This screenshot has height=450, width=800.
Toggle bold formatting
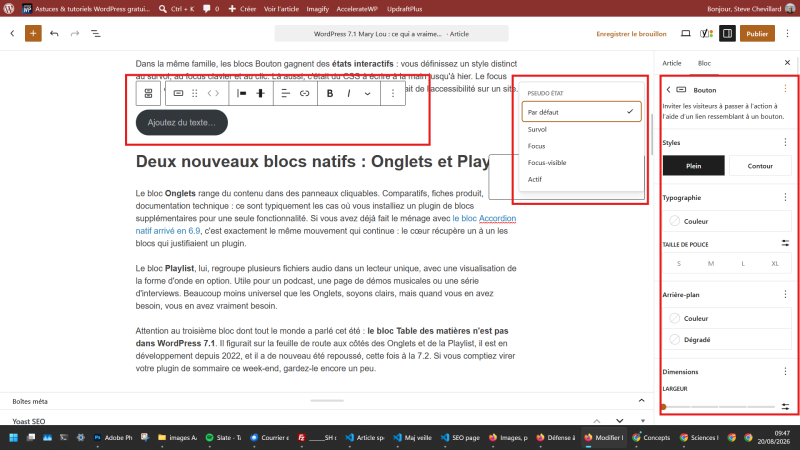pos(330,93)
